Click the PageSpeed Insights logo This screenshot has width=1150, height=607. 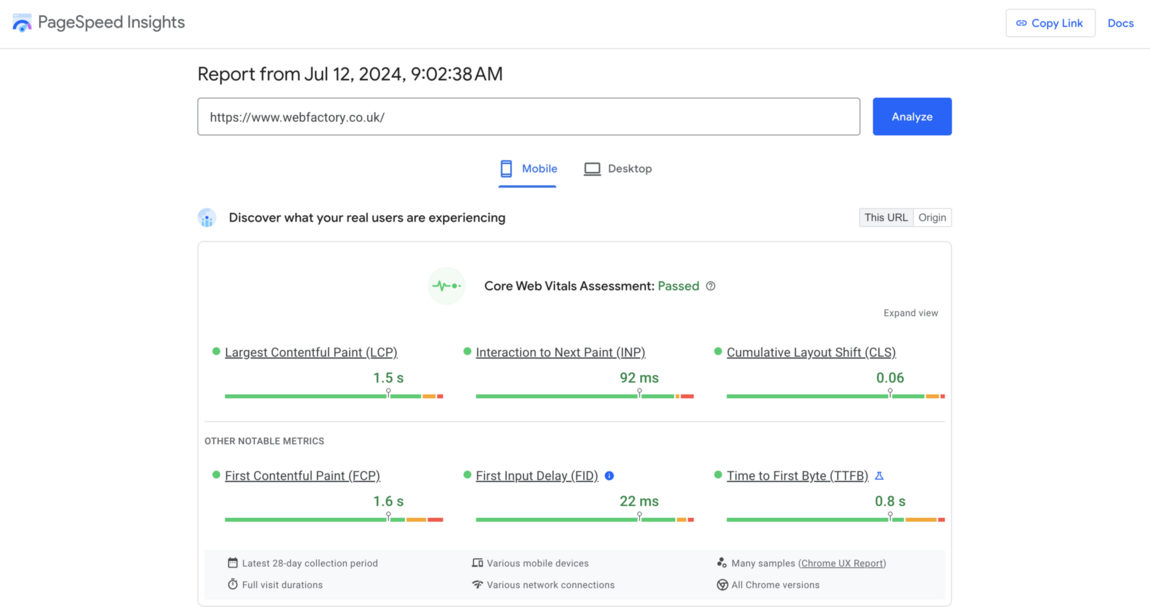click(x=20, y=22)
